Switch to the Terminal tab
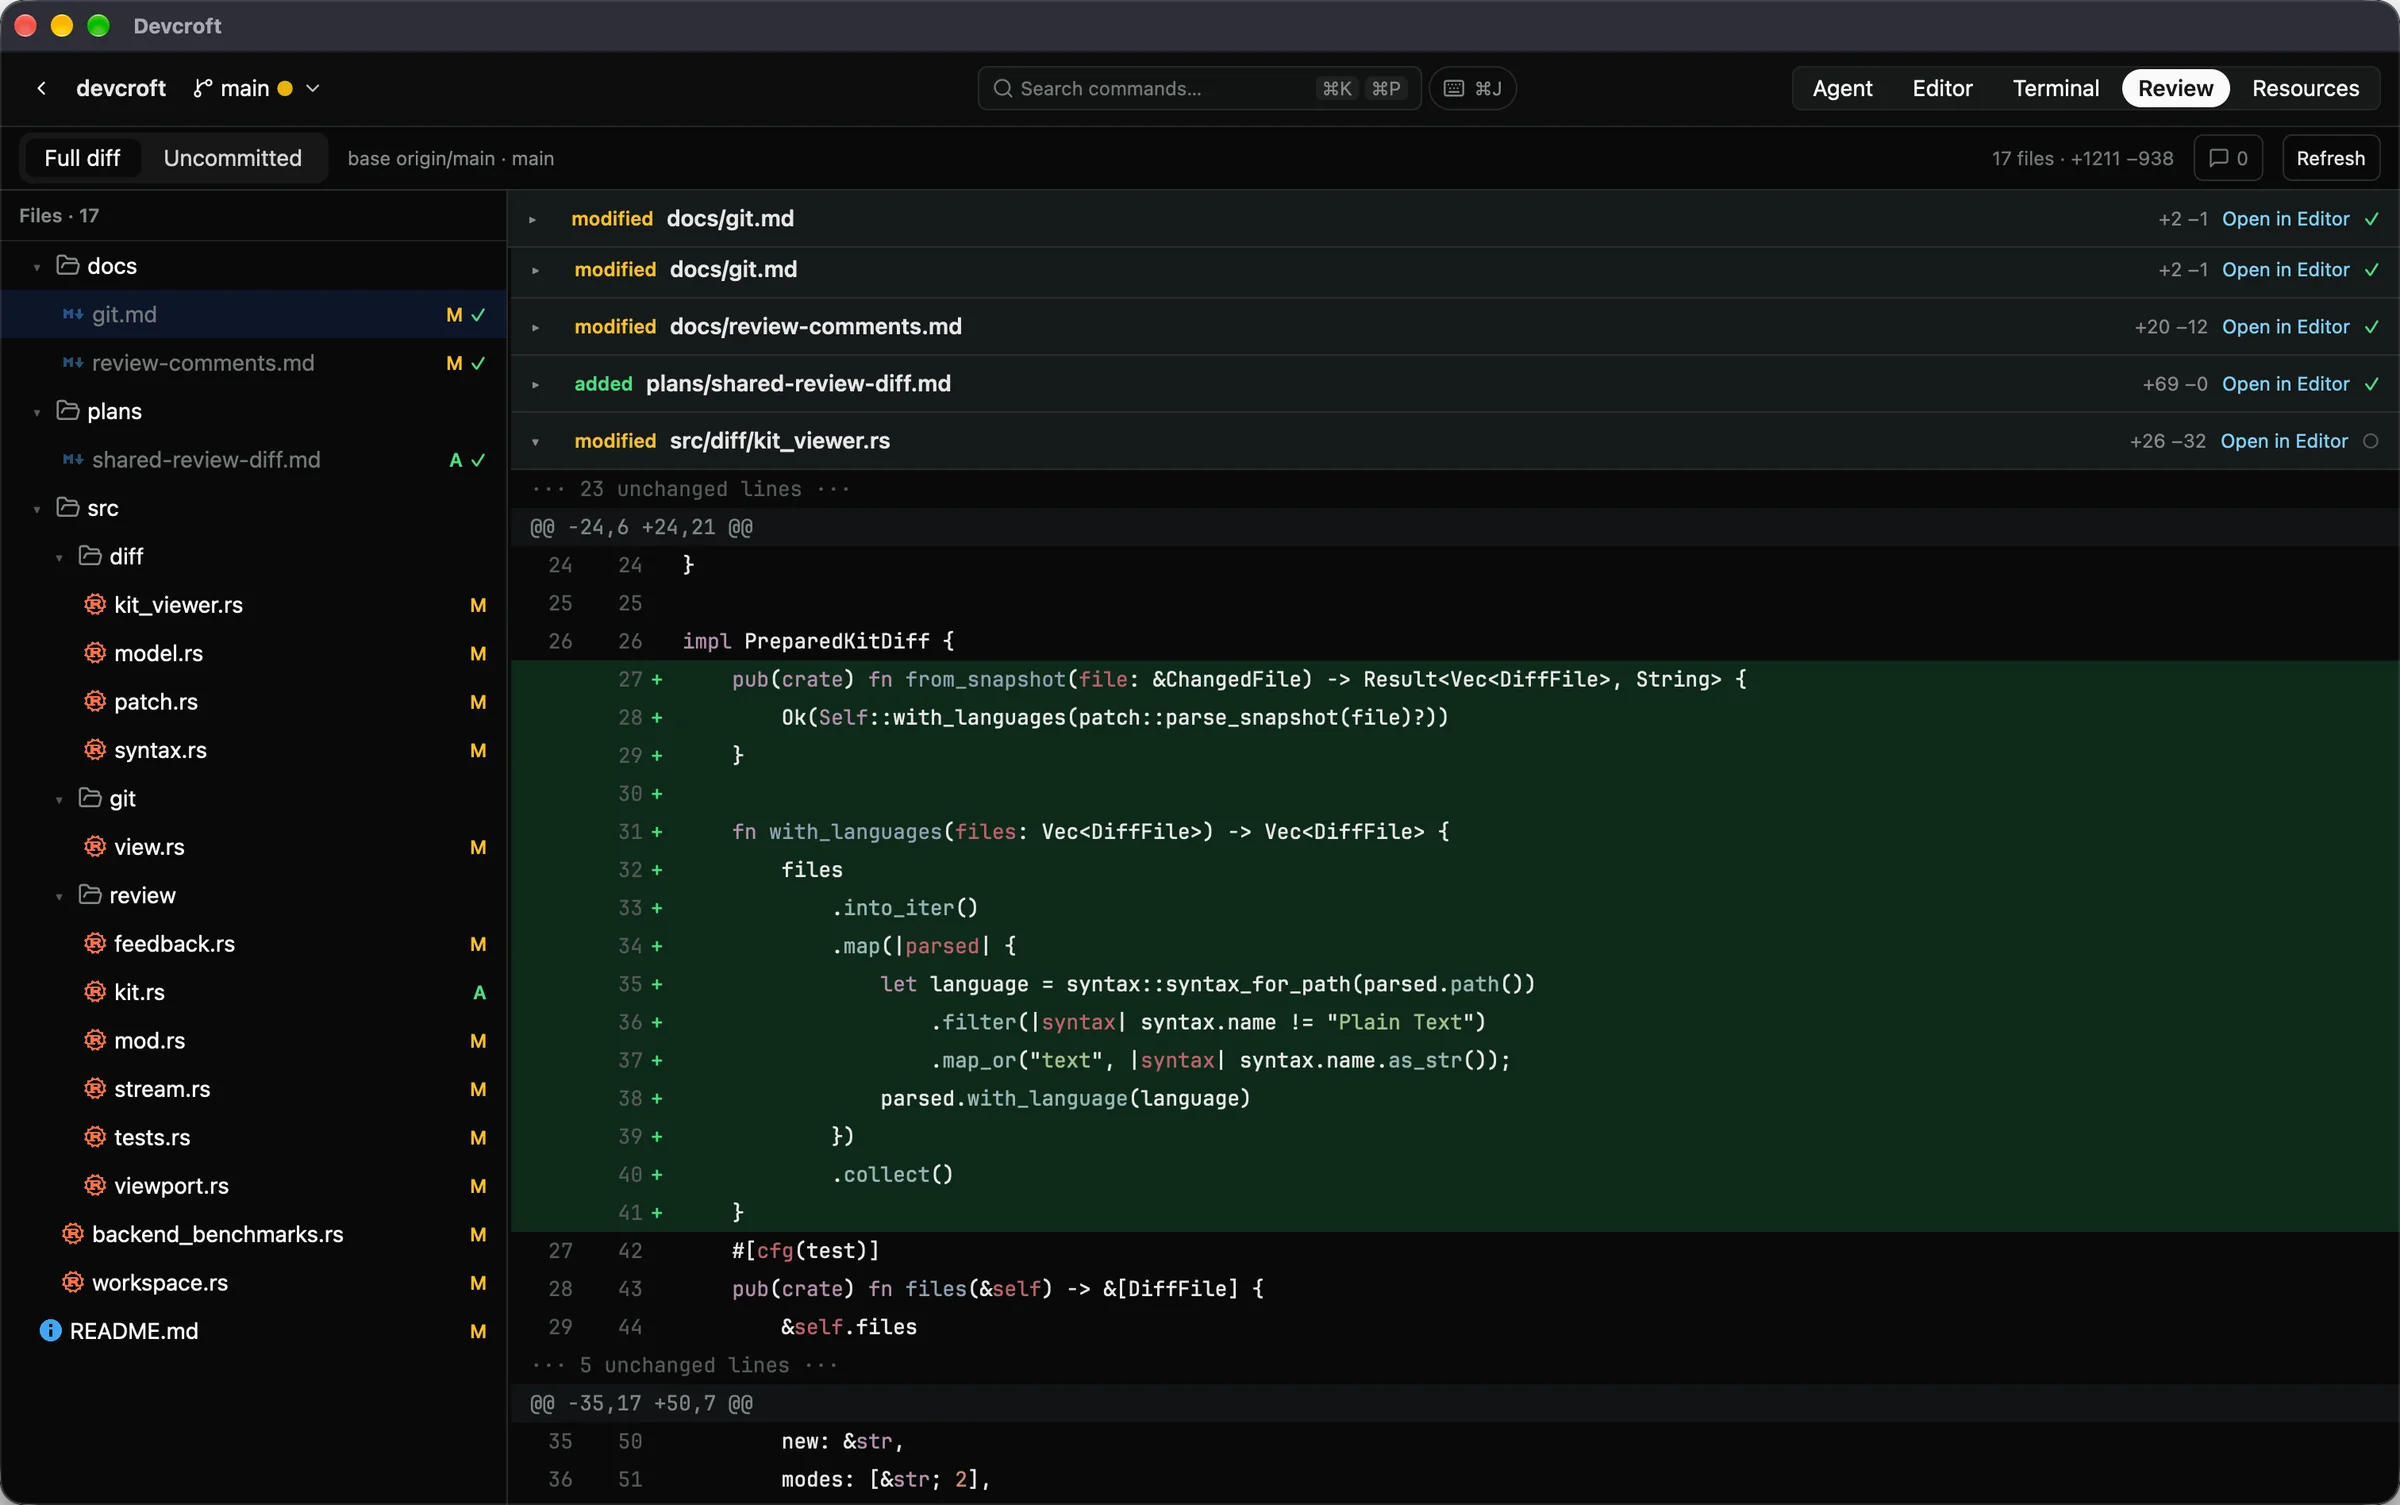 [x=2055, y=88]
